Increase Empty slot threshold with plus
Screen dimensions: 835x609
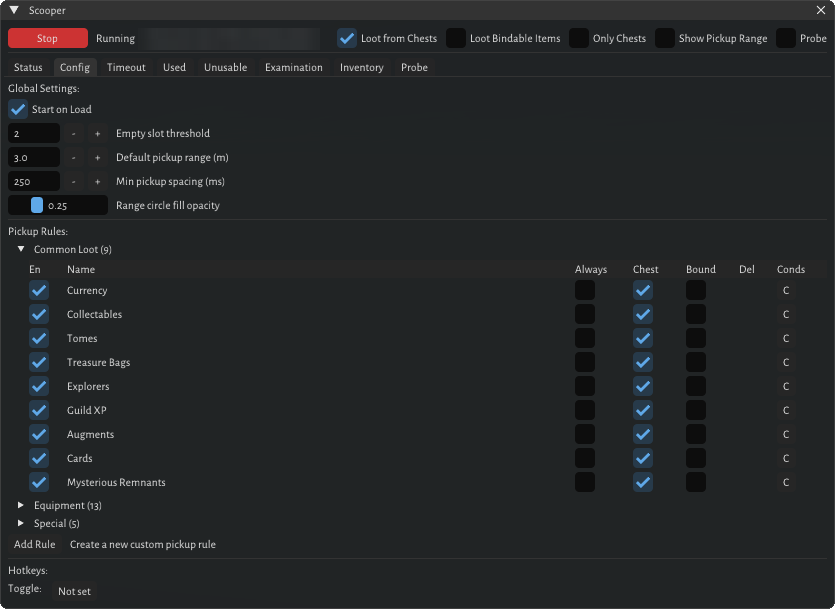tap(97, 133)
